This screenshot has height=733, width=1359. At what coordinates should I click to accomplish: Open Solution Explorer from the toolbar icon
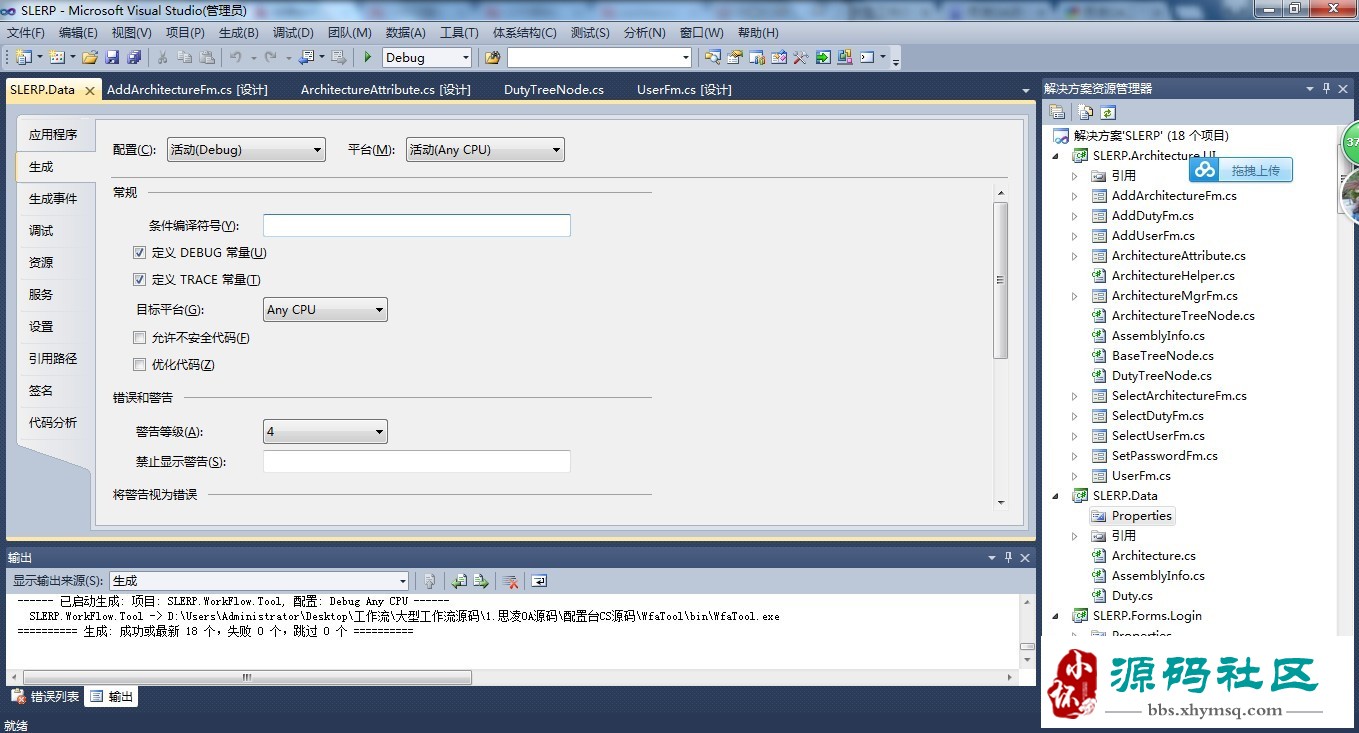click(x=713, y=57)
